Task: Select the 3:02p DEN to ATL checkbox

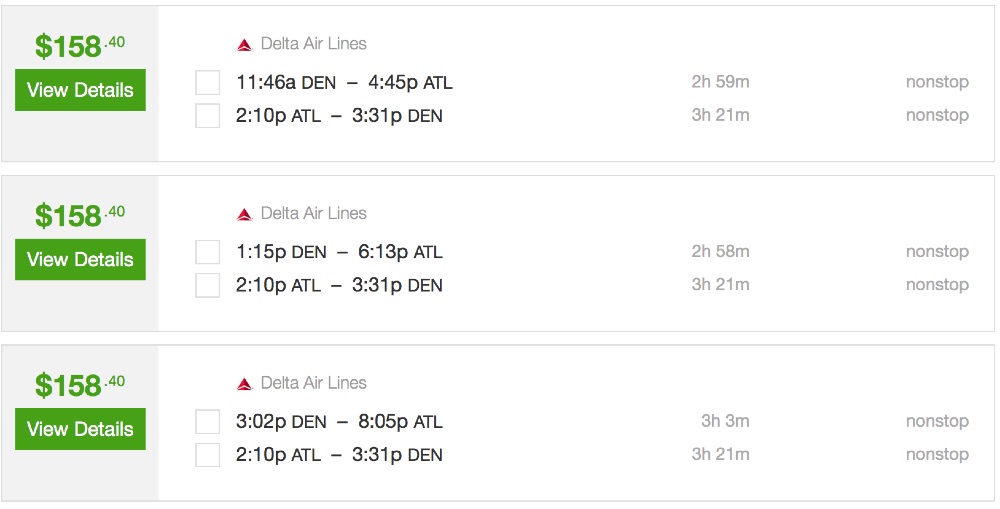Action: click(208, 421)
